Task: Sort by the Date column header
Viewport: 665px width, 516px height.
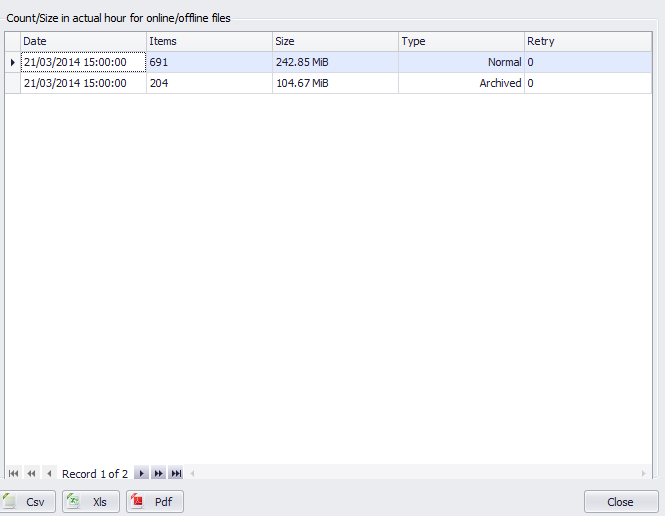Action: 83,42
